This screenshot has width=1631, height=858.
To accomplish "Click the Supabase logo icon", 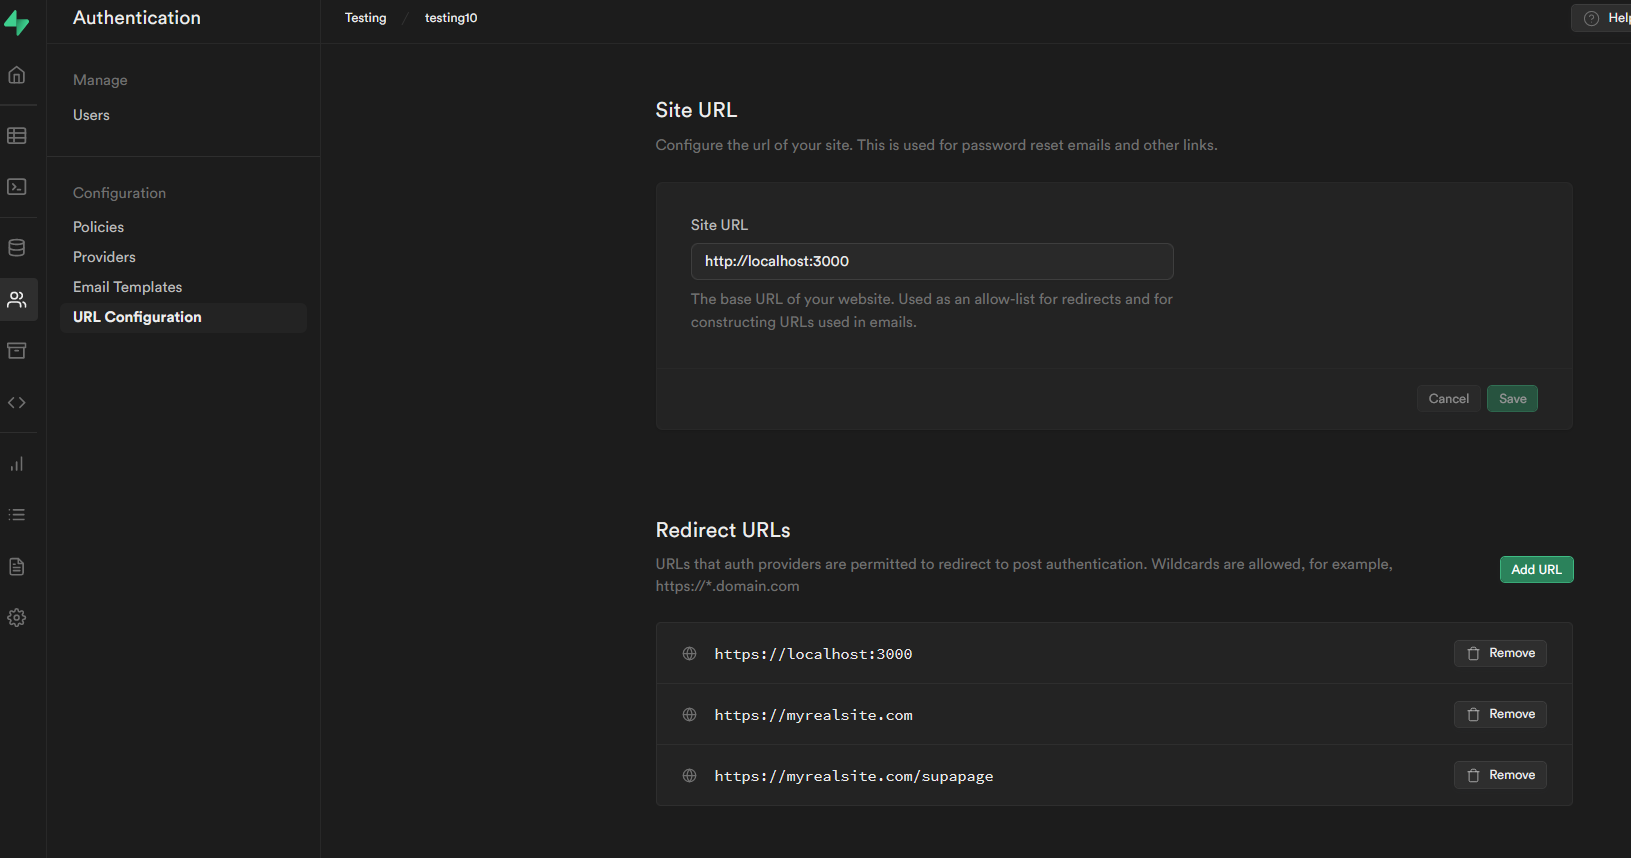I will pyautogui.click(x=17, y=22).
